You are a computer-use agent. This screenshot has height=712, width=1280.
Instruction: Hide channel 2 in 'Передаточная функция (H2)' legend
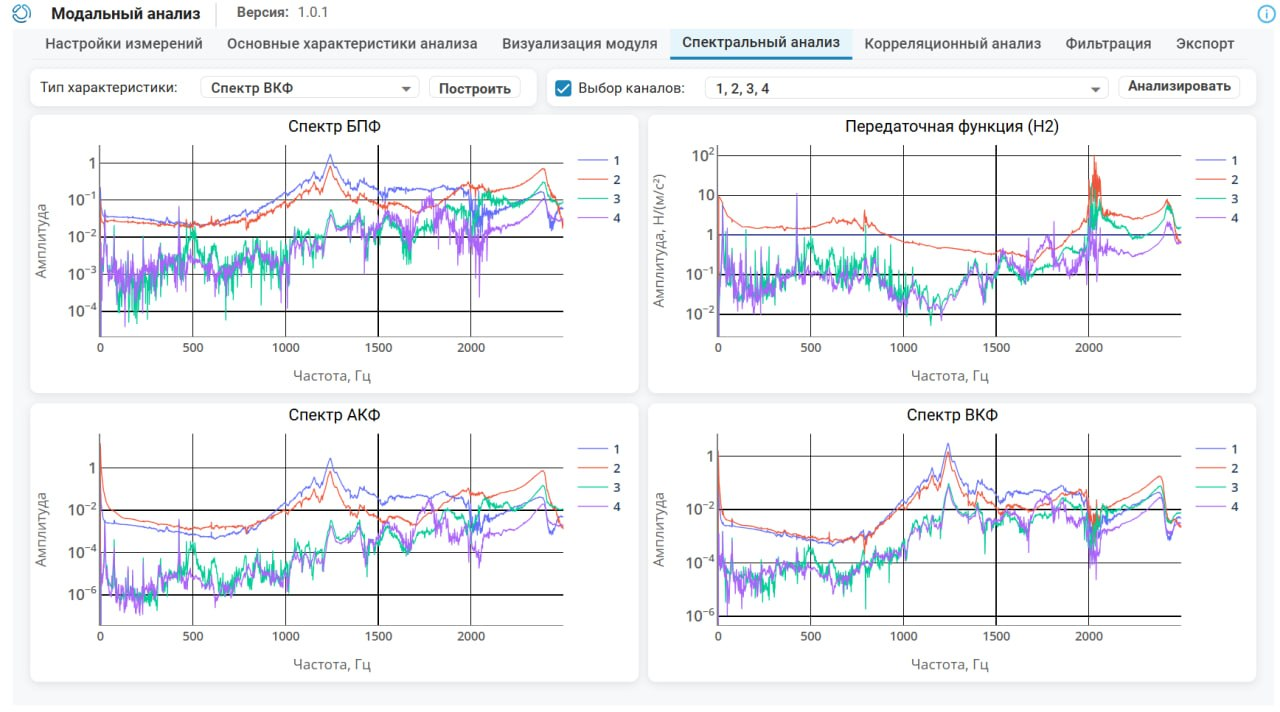click(1218, 179)
